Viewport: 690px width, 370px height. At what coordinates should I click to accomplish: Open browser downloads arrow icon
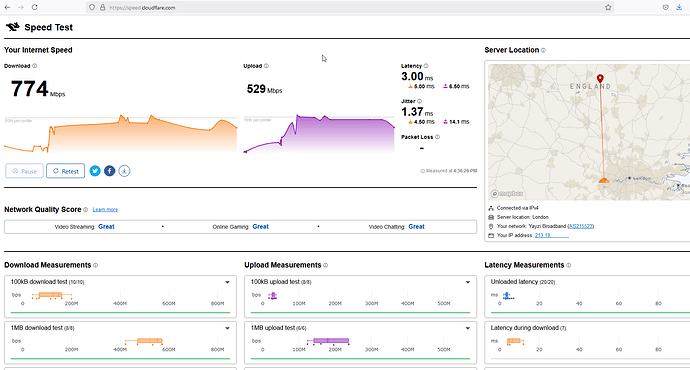pyautogui.click(x=679, y=7)
